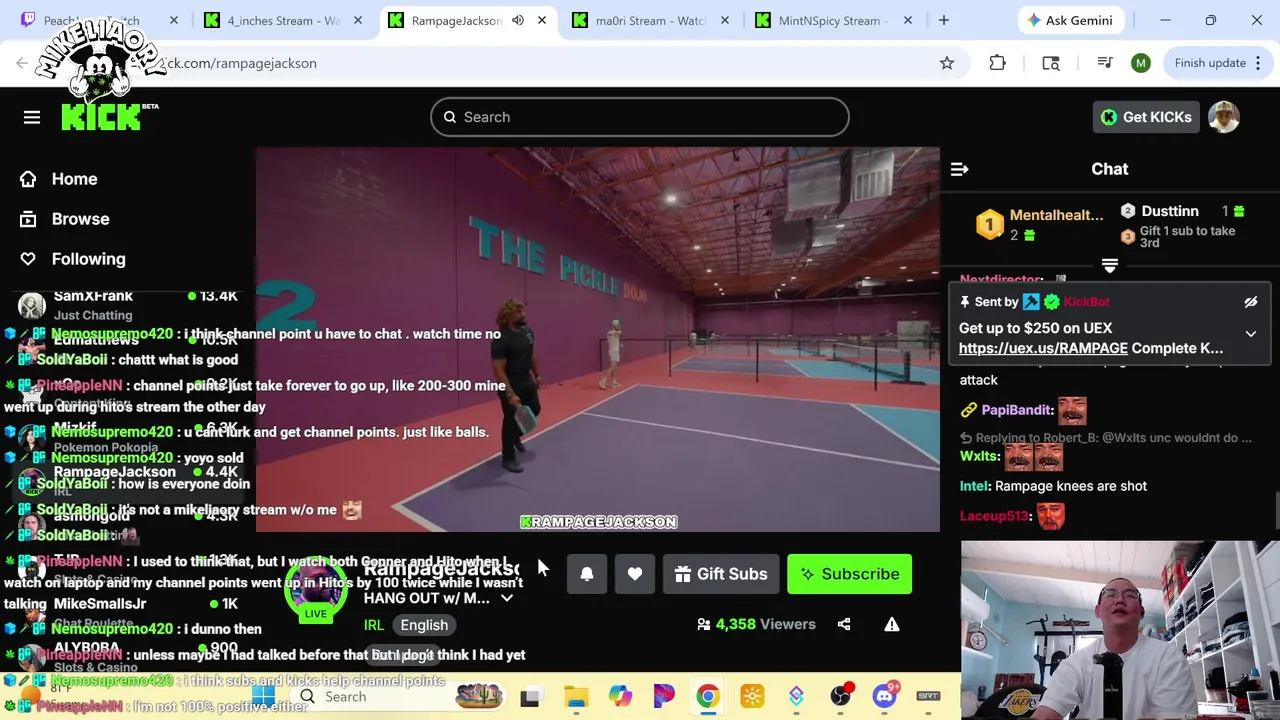Click Mentalhealth top gifter name
Screen dimensions: 1280x720
pos(1056,215)
